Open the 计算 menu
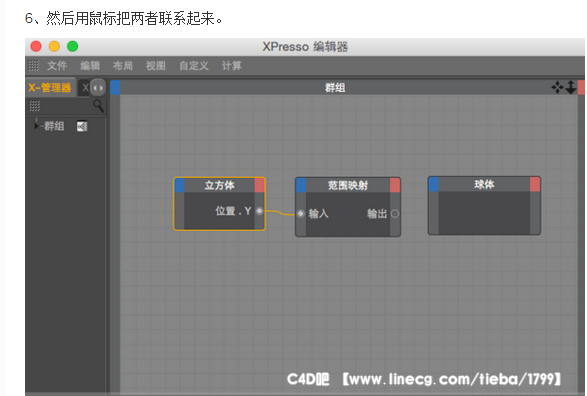Screen dimensions: 587x396 coord(232,66)
